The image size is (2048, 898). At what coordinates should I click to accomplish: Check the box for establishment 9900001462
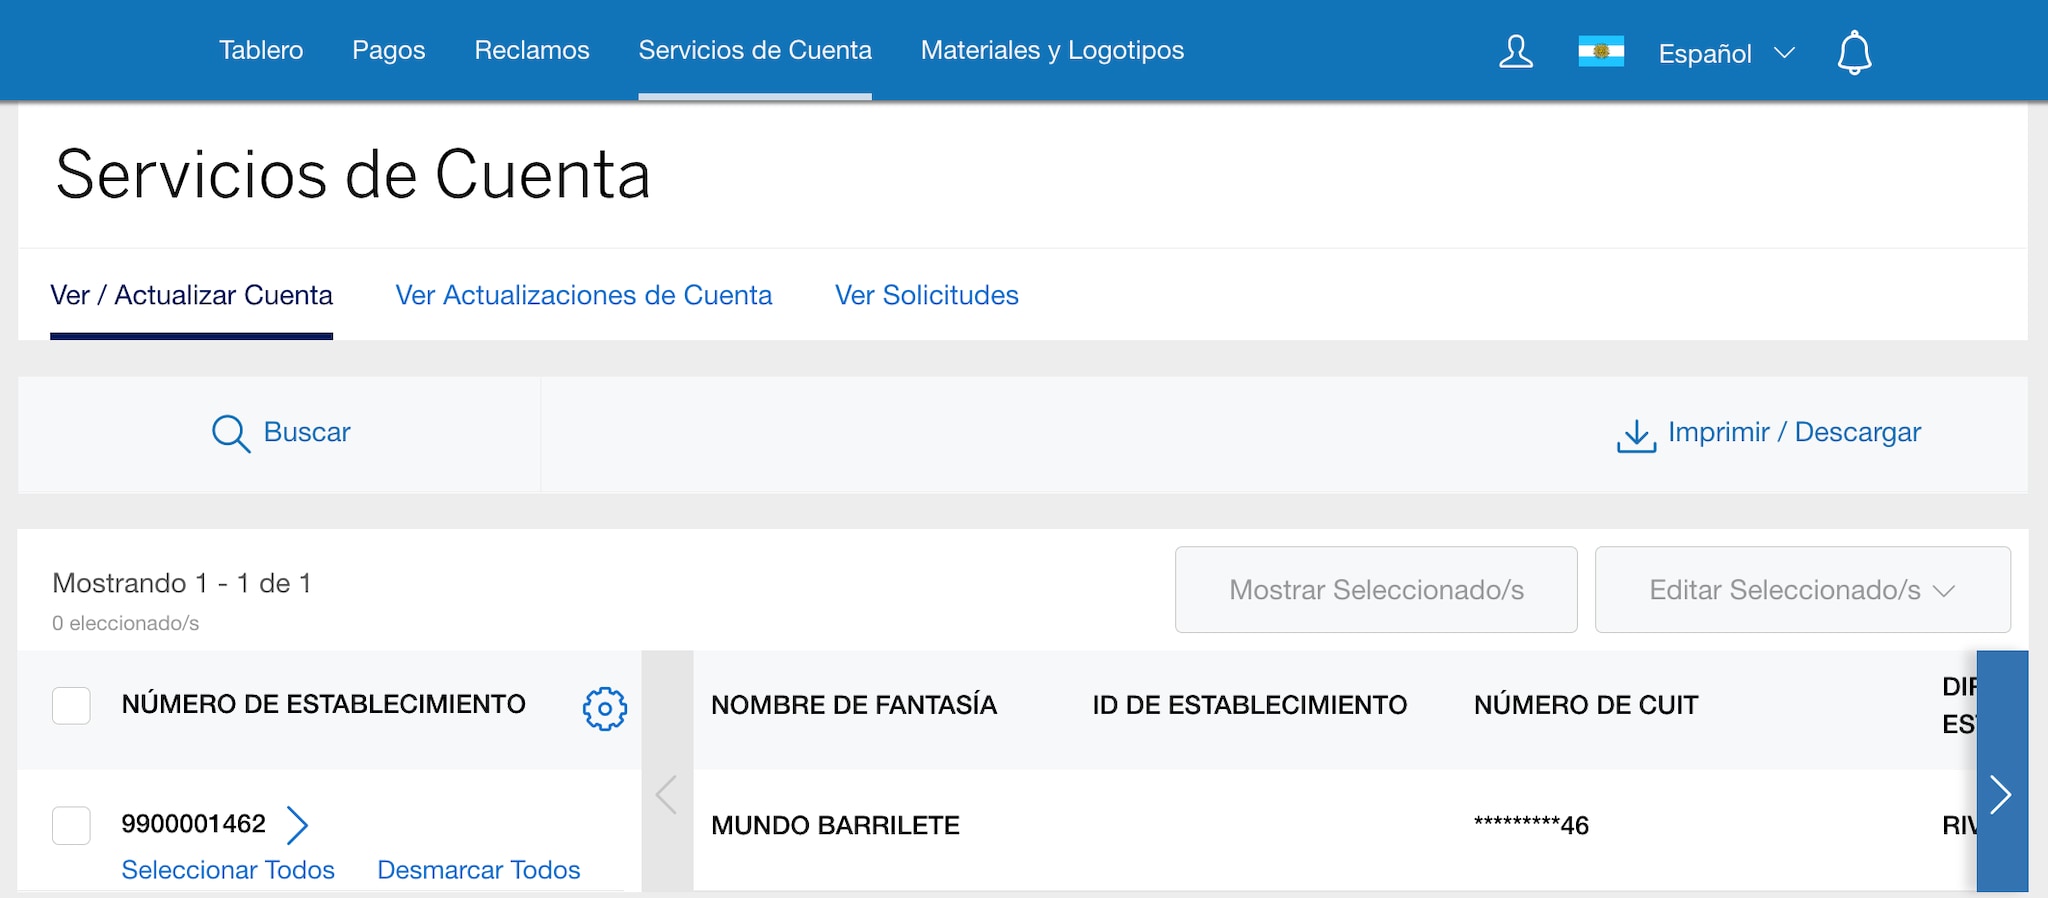[x=71, y=825]
